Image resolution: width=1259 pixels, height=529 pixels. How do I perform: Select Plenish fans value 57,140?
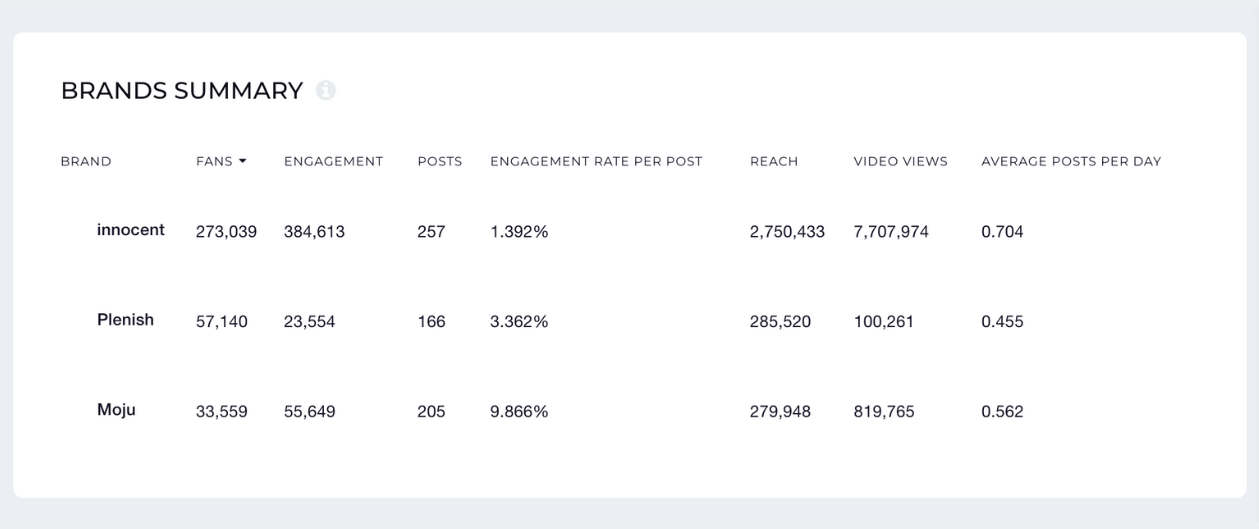coord(222,322)
